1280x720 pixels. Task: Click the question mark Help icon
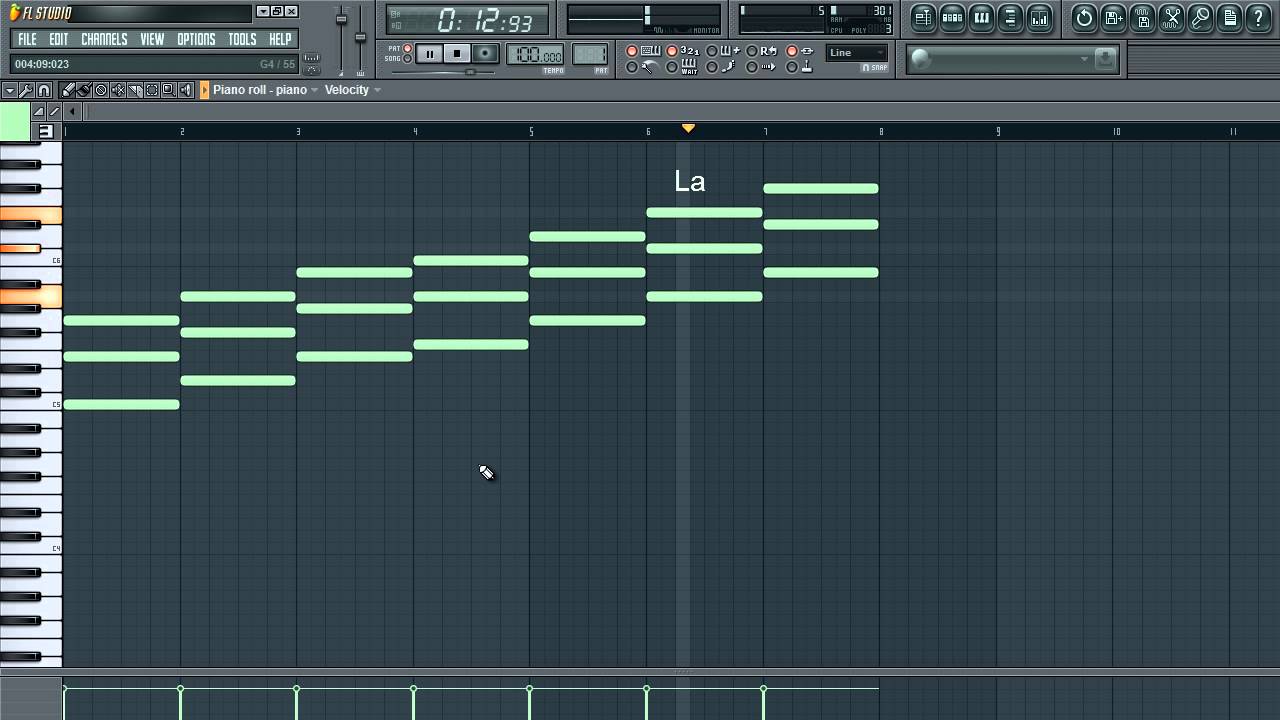1258,17
